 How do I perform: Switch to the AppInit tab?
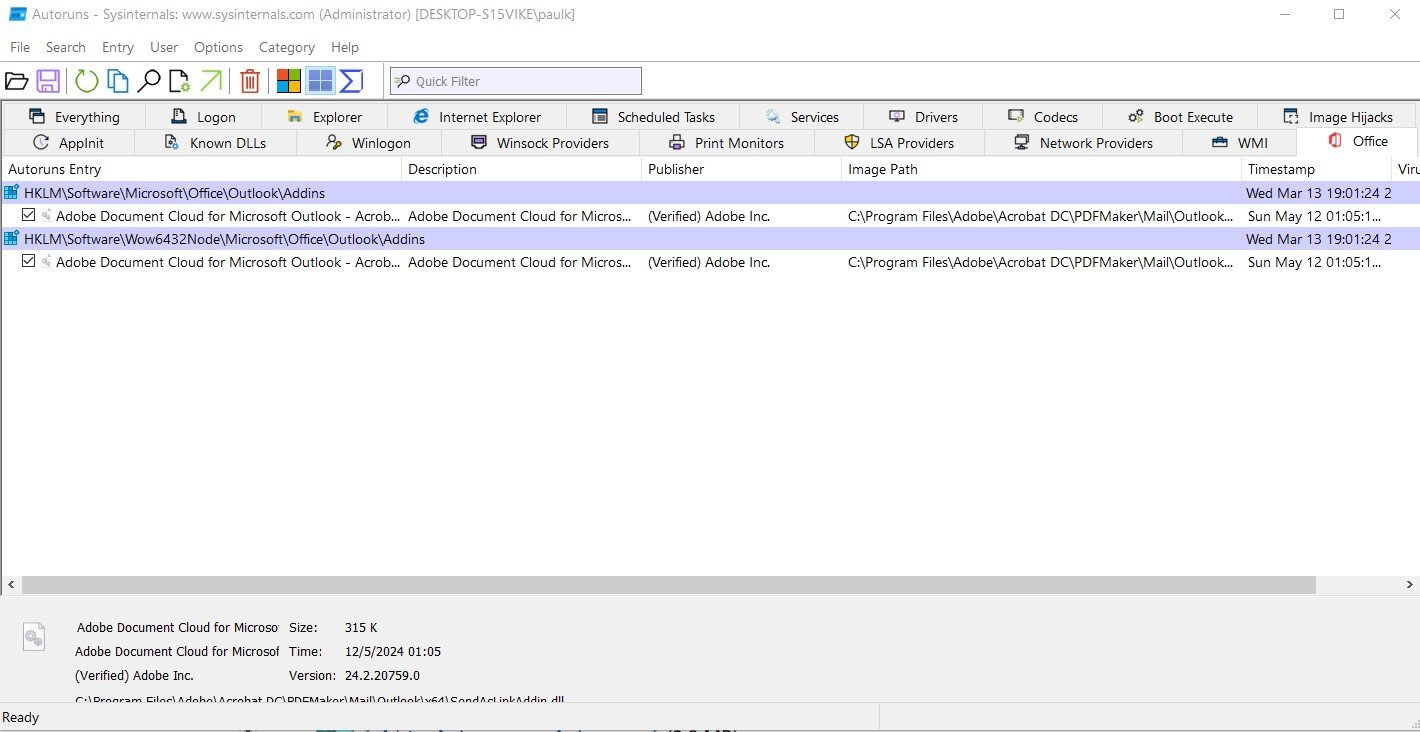pyautogui.click(x=68, y=143)
